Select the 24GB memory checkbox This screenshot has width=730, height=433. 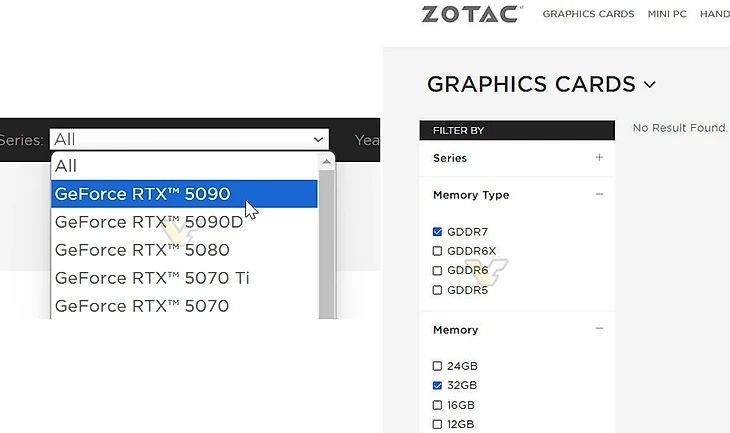[437, 366]
